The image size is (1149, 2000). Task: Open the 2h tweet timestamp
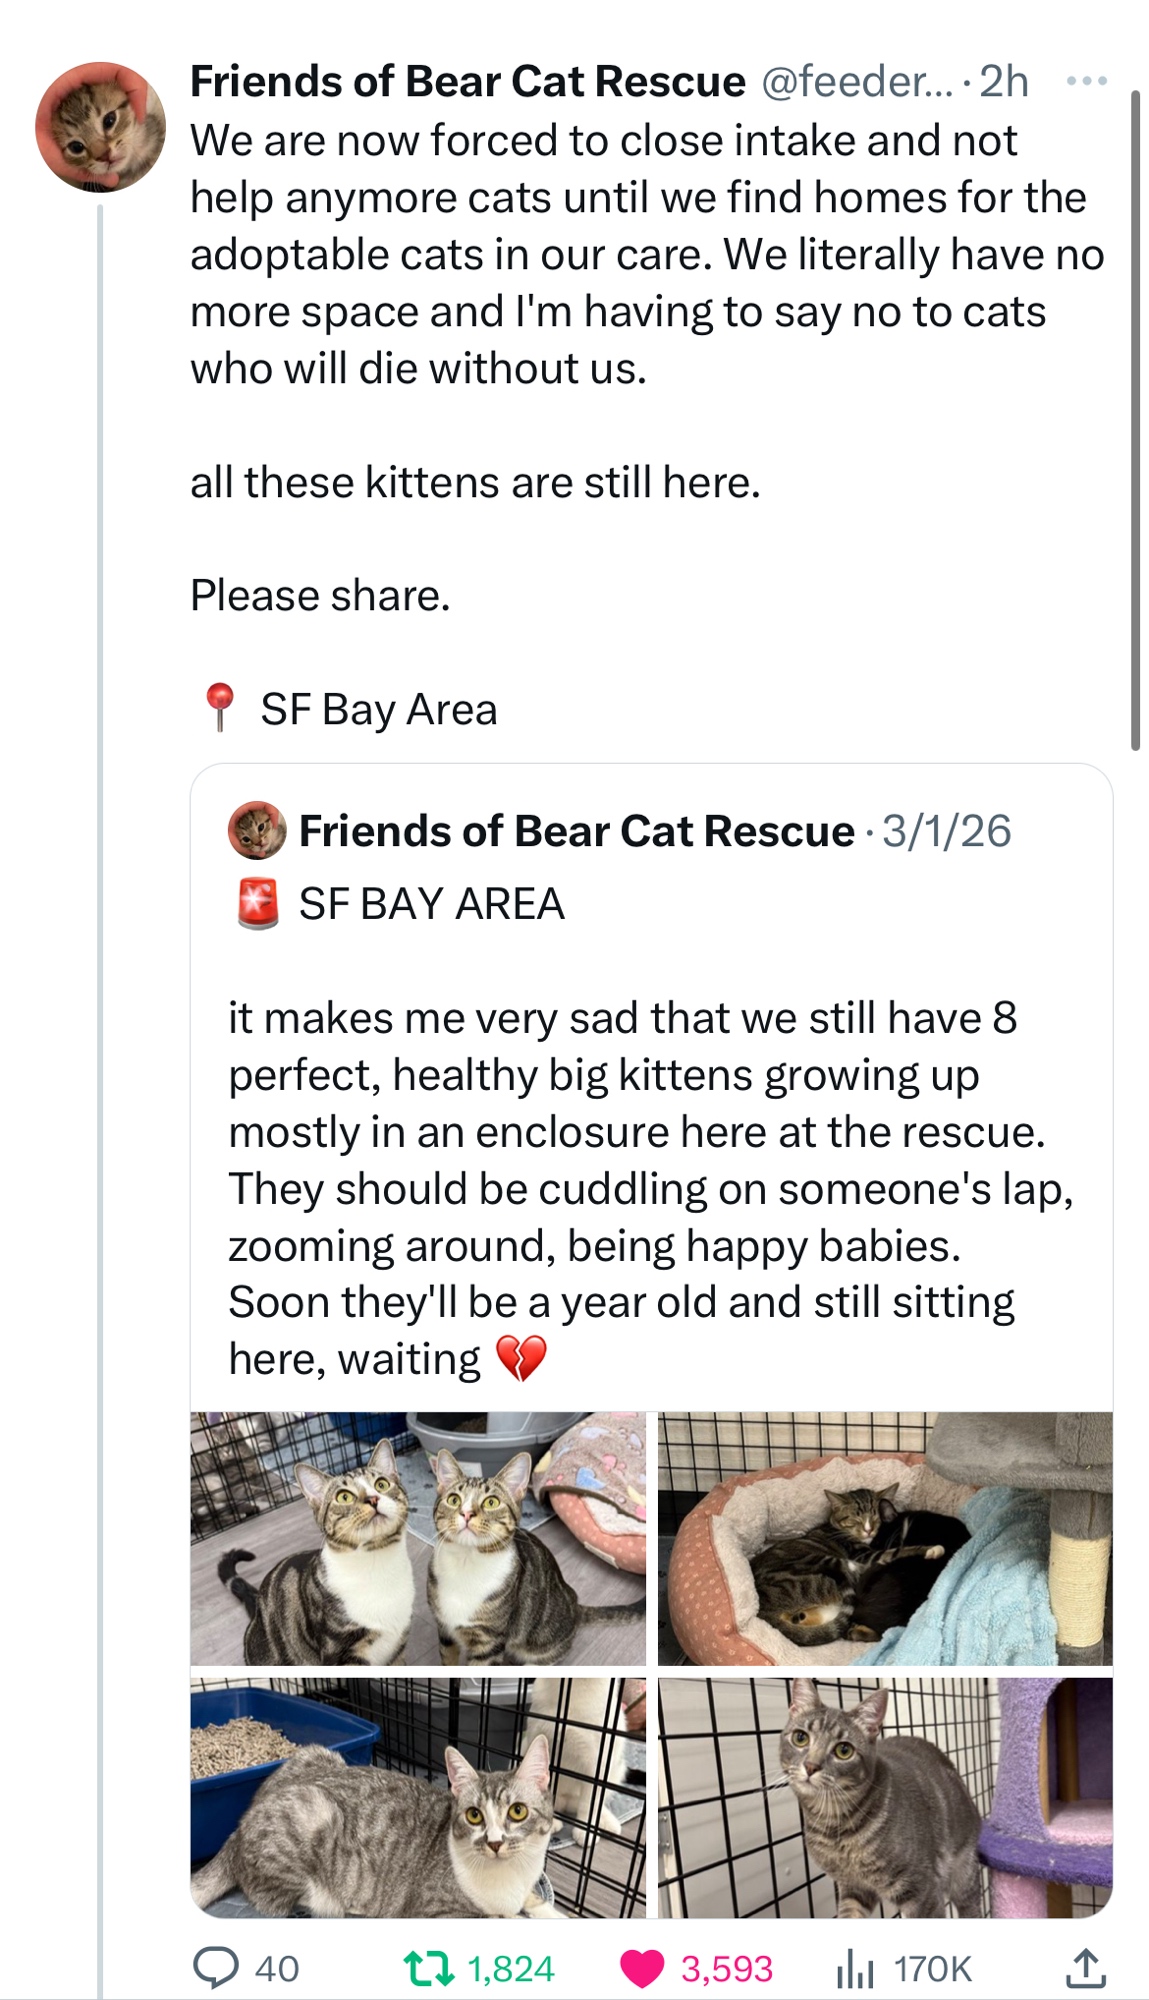tap(1004, 81)
